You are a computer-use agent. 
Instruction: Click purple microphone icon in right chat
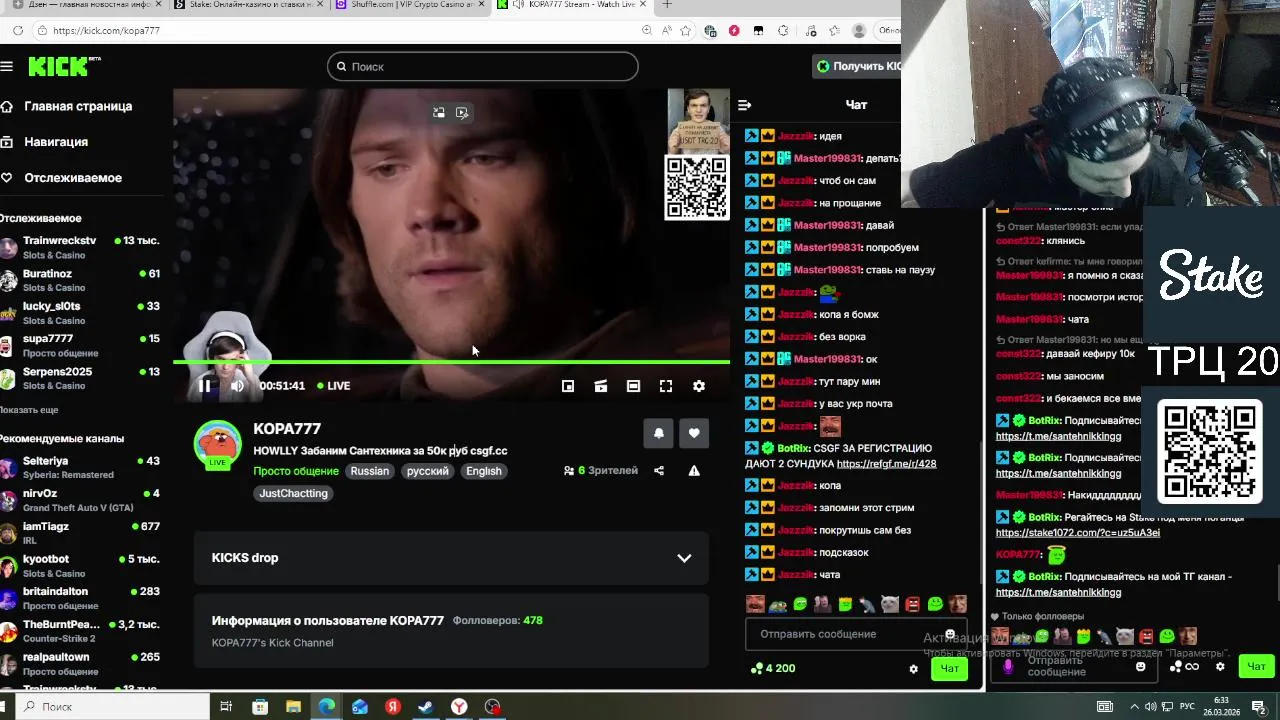(x=1008, y=666)
